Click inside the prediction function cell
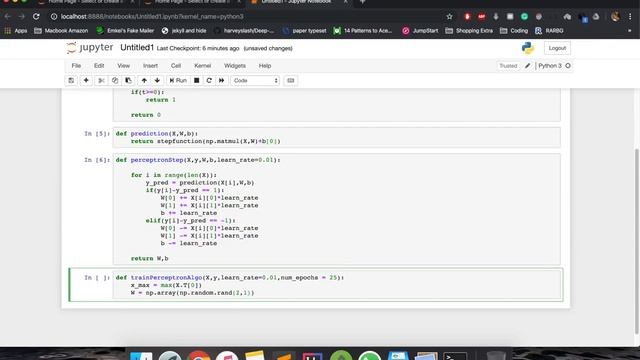 [x=337, y=137]
